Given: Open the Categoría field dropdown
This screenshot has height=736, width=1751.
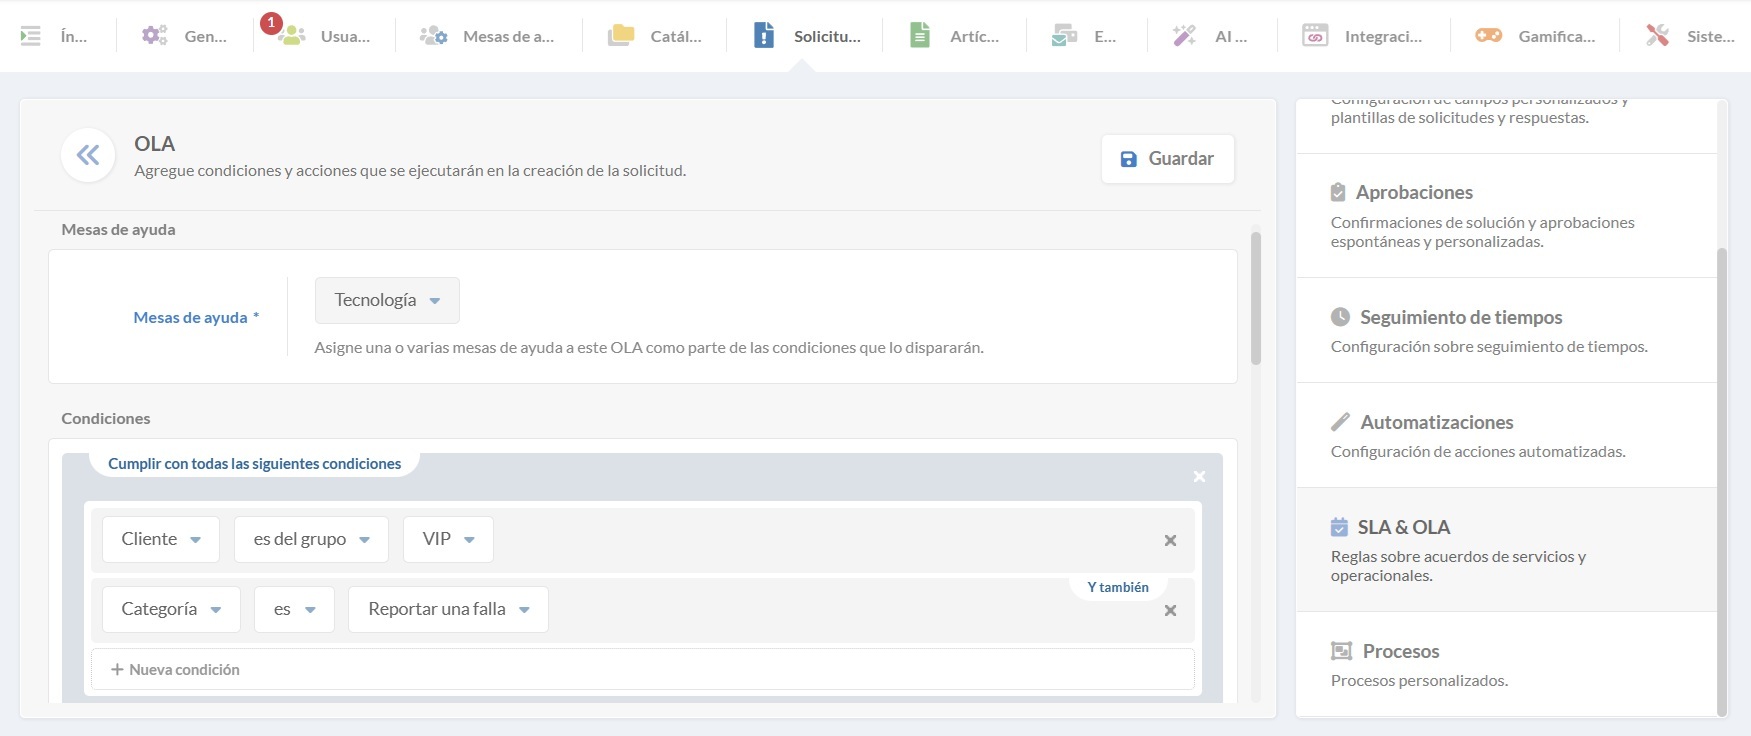Looking at the screenshot, I should pyautogui.click(x=171, y=609).
